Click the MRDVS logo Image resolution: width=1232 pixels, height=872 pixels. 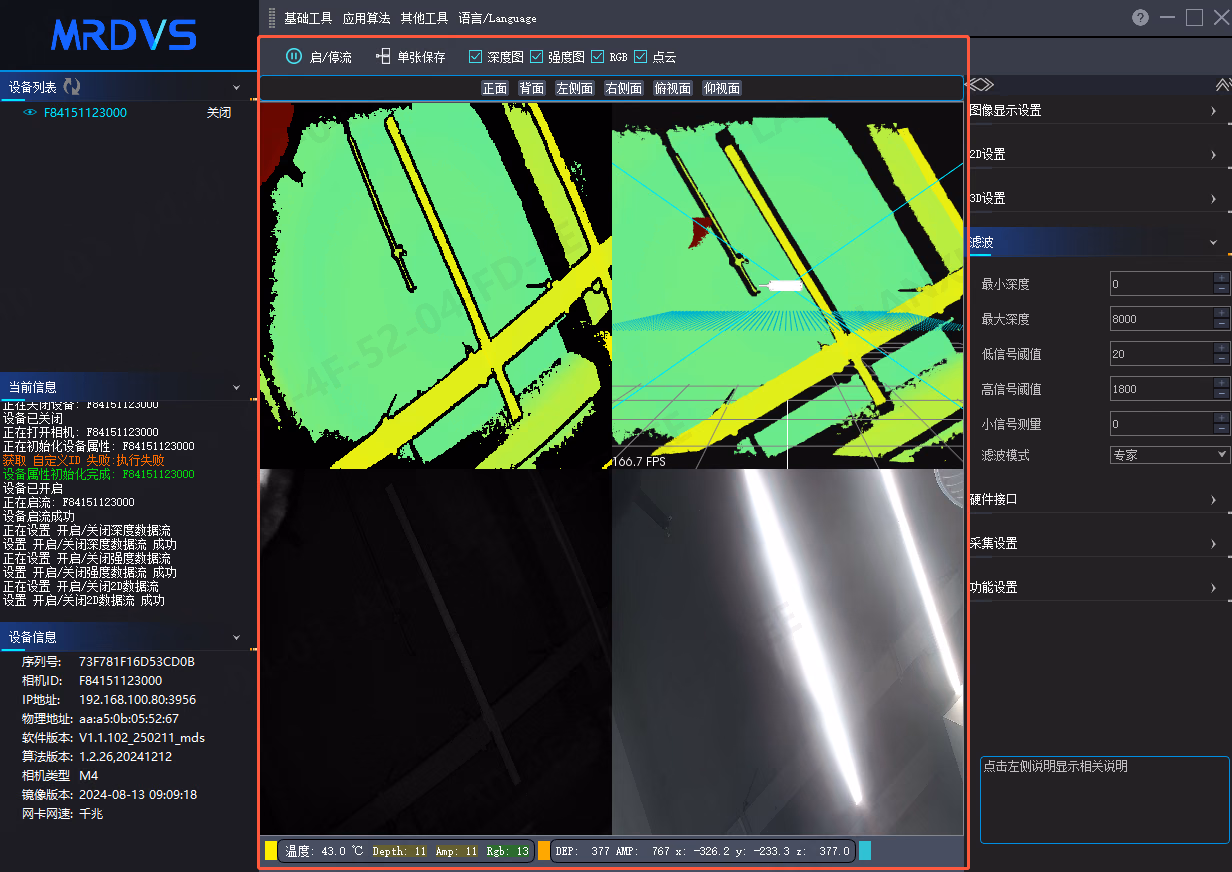pyautogui.click(x=124, y=35)
